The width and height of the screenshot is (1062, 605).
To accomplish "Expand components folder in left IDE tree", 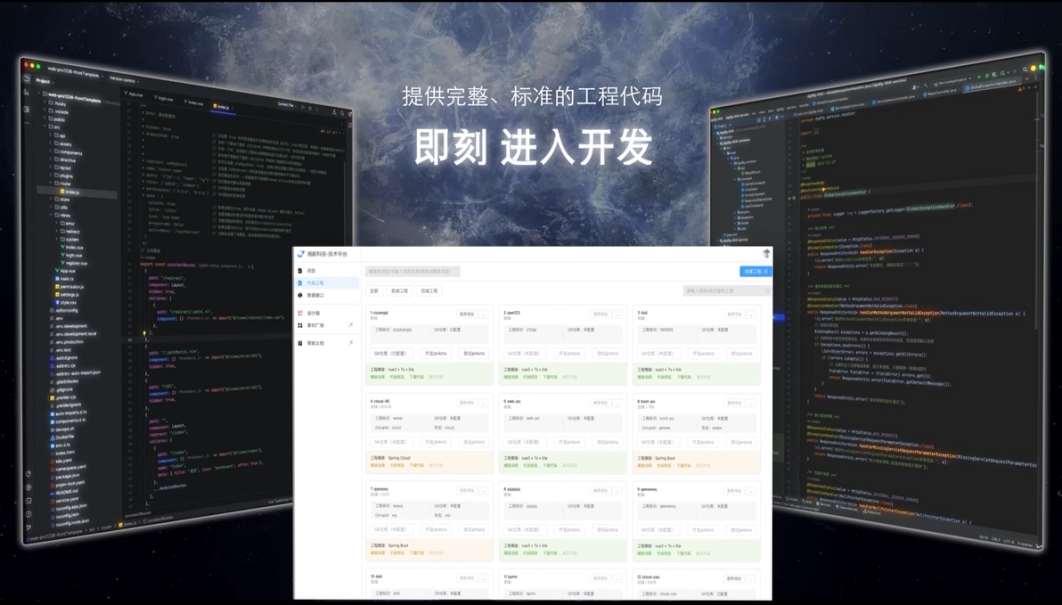I will click(x=51, y=151).
